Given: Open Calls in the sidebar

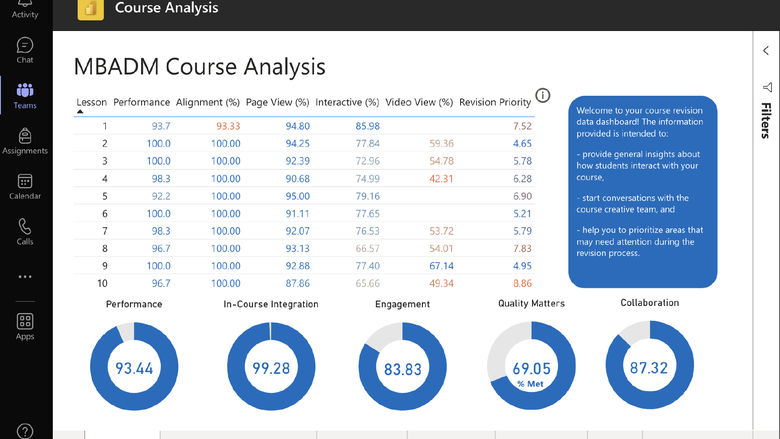Looking at the screenshot, I should coord(25,232).
